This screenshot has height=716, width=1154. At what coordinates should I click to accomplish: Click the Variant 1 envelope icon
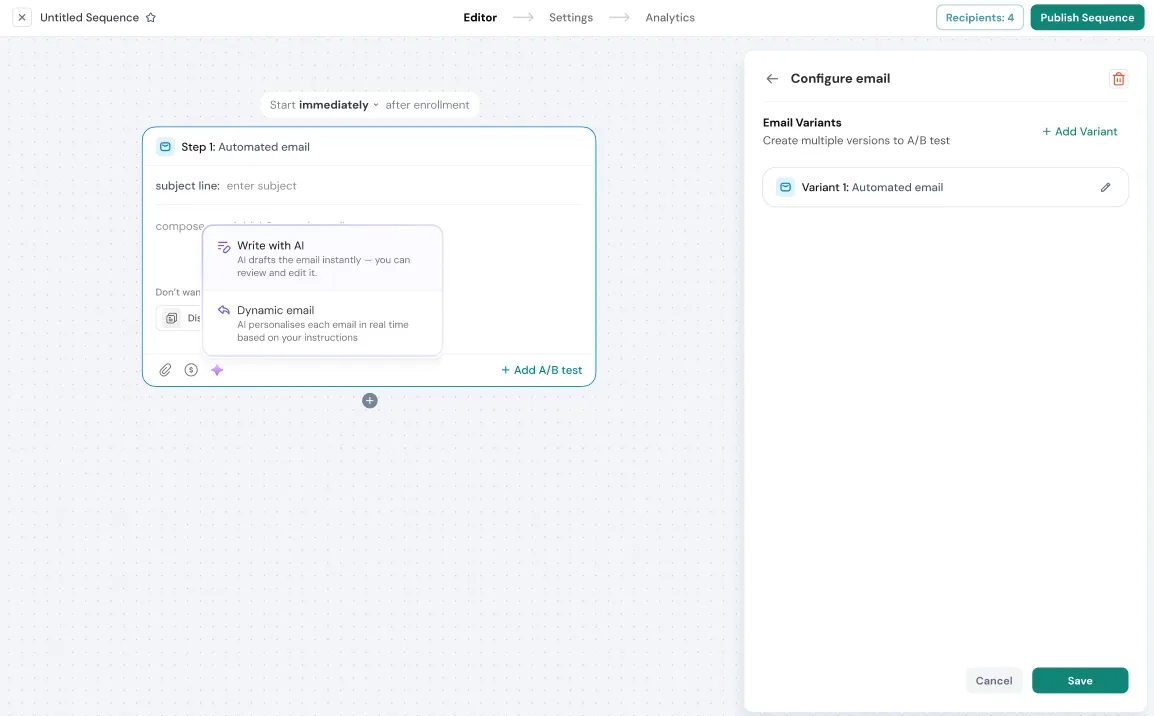click(x=785, y=187)
